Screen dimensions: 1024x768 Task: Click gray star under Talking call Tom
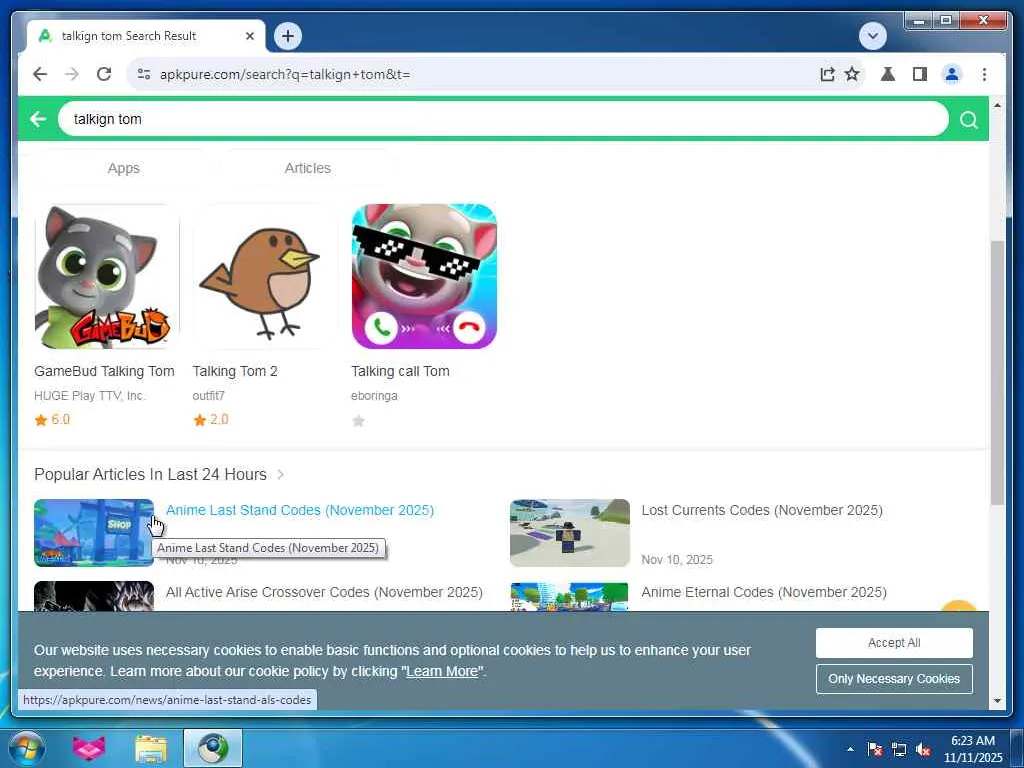pos(359,421)
